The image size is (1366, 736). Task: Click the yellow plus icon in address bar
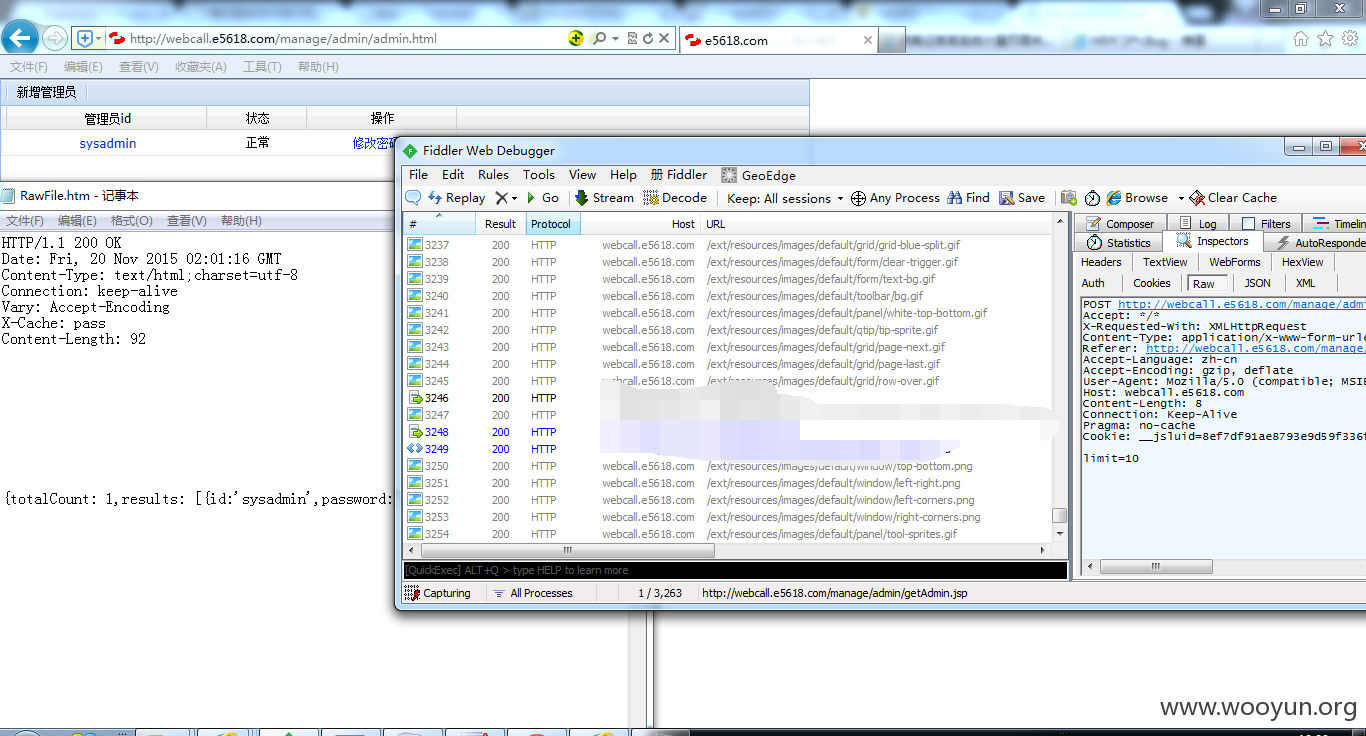point(576,38)
